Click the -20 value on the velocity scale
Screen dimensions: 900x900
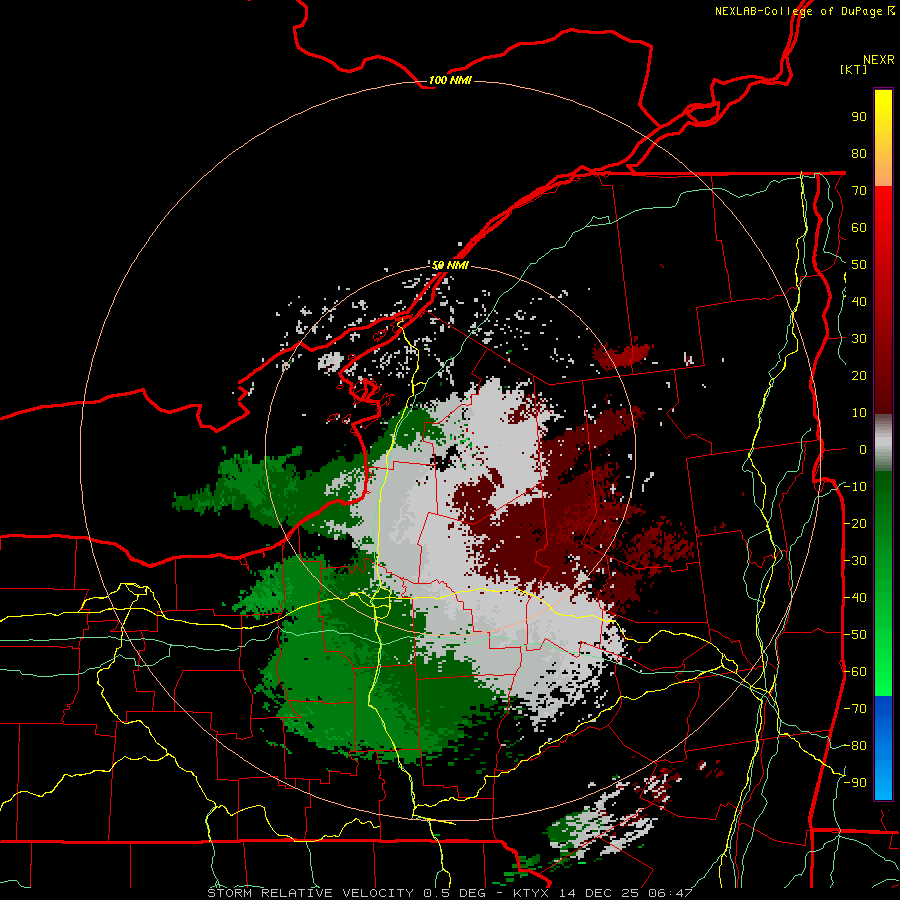[855, 524]
